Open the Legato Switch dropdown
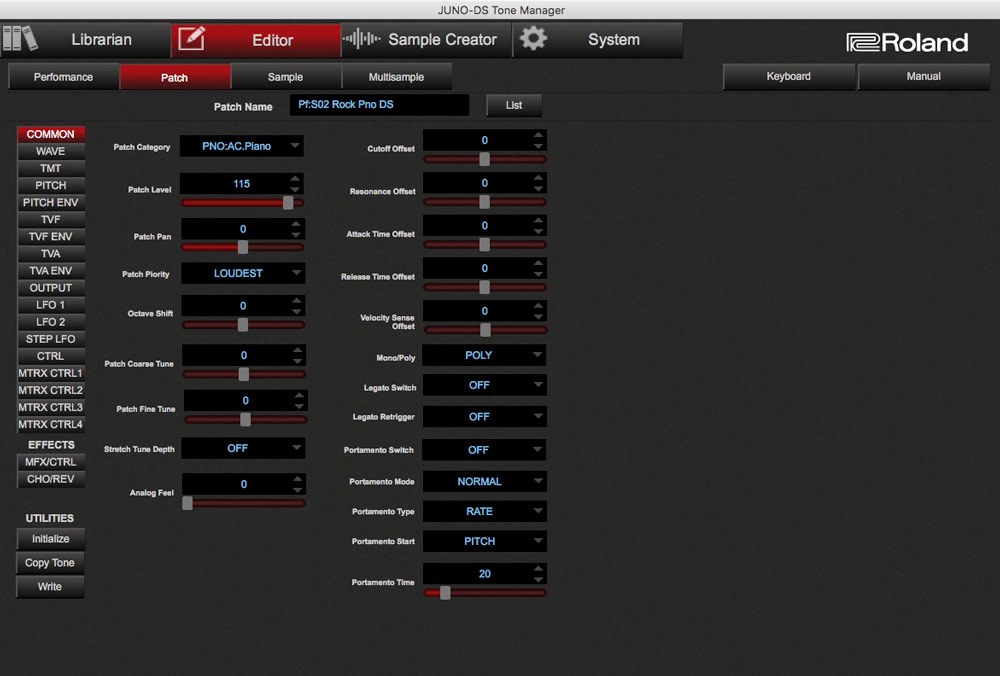This screenshot has height=676, width=1000. [485, 385]
